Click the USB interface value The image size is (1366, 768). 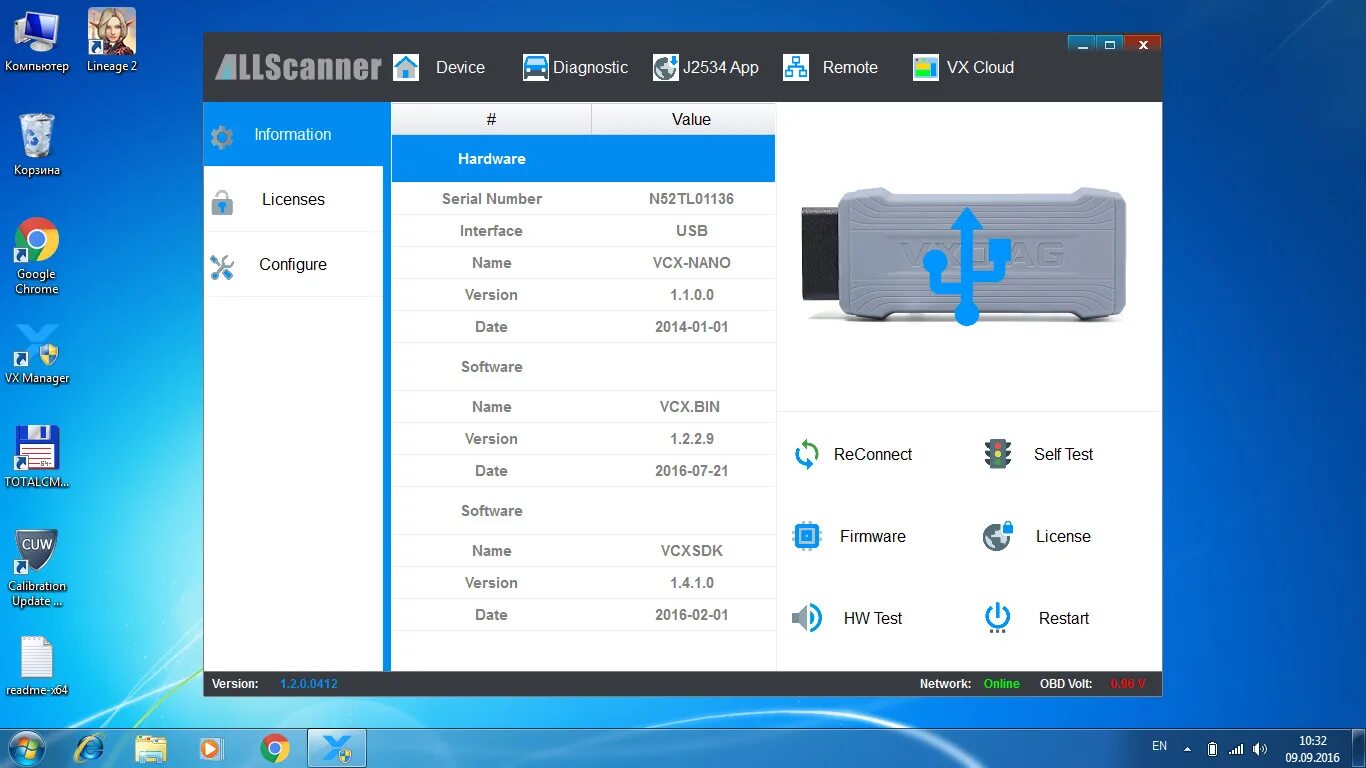pyautogui.click(x=691, y=231)
